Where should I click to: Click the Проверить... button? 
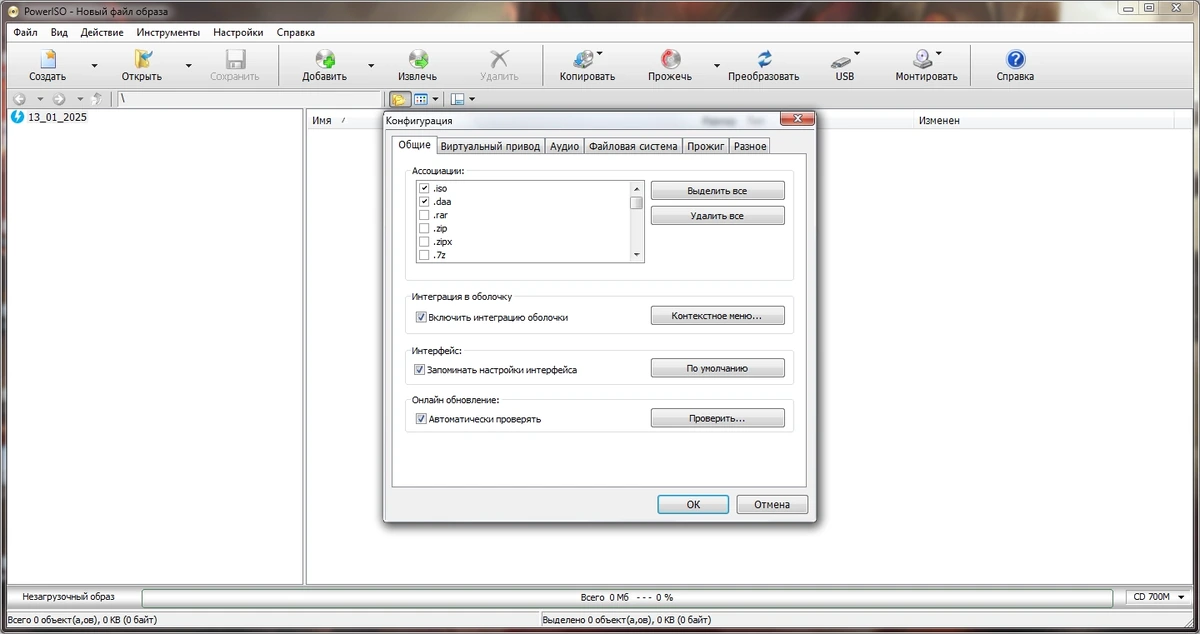pyautogui.click(x=717, y=418)
